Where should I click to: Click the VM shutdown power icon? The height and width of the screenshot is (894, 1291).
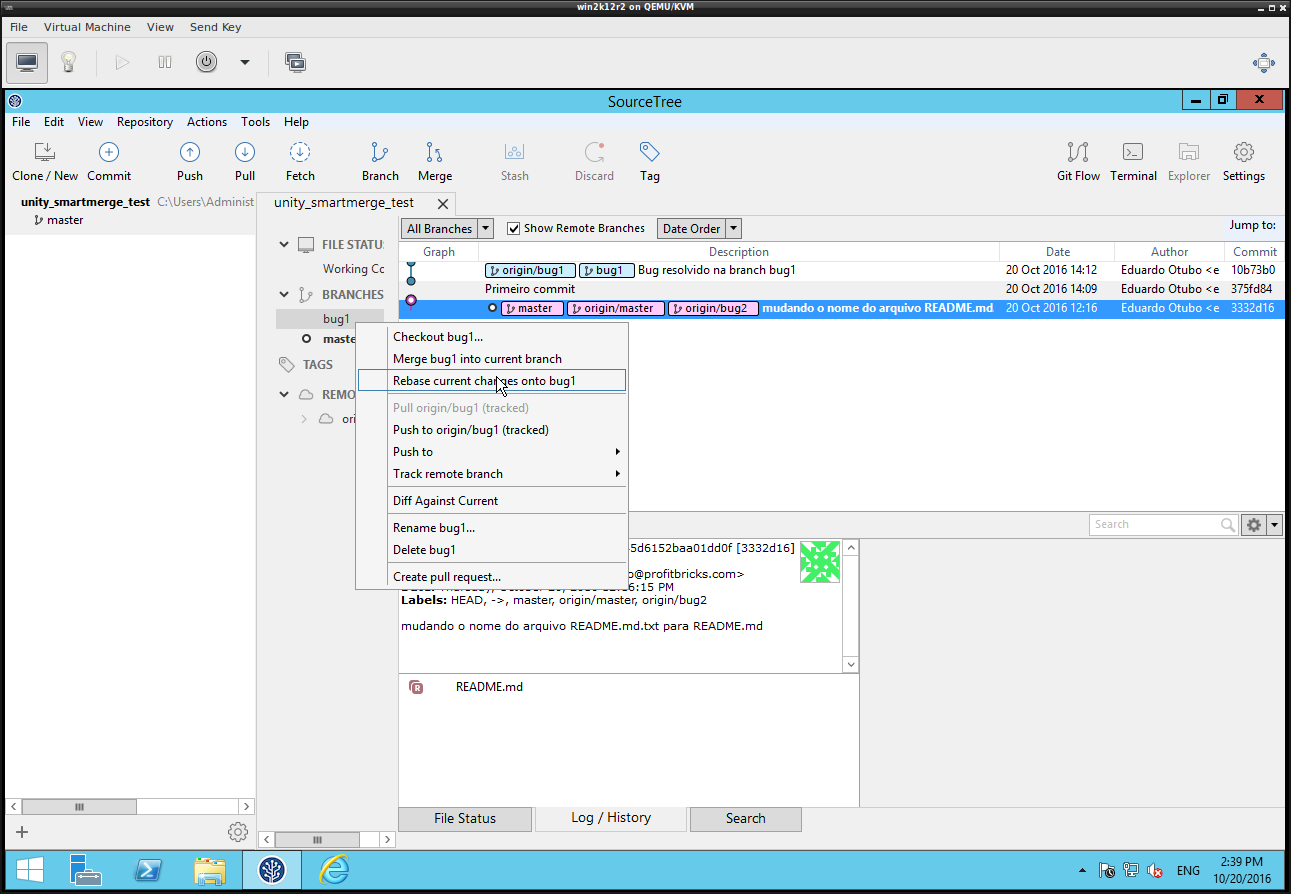coord(206,62)
